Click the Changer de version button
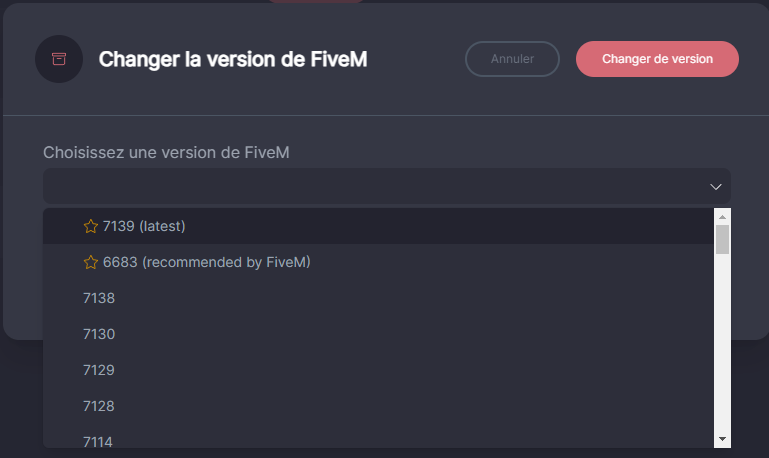This screenshot has width=769, height=458. tap(657, 59)
